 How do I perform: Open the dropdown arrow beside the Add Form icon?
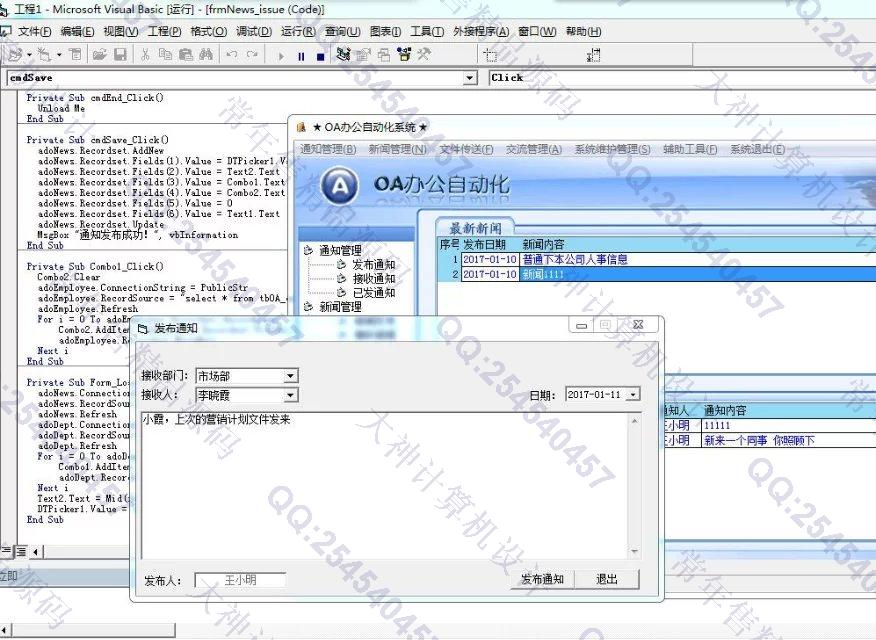pyautogui.click(x=59, y=55)
